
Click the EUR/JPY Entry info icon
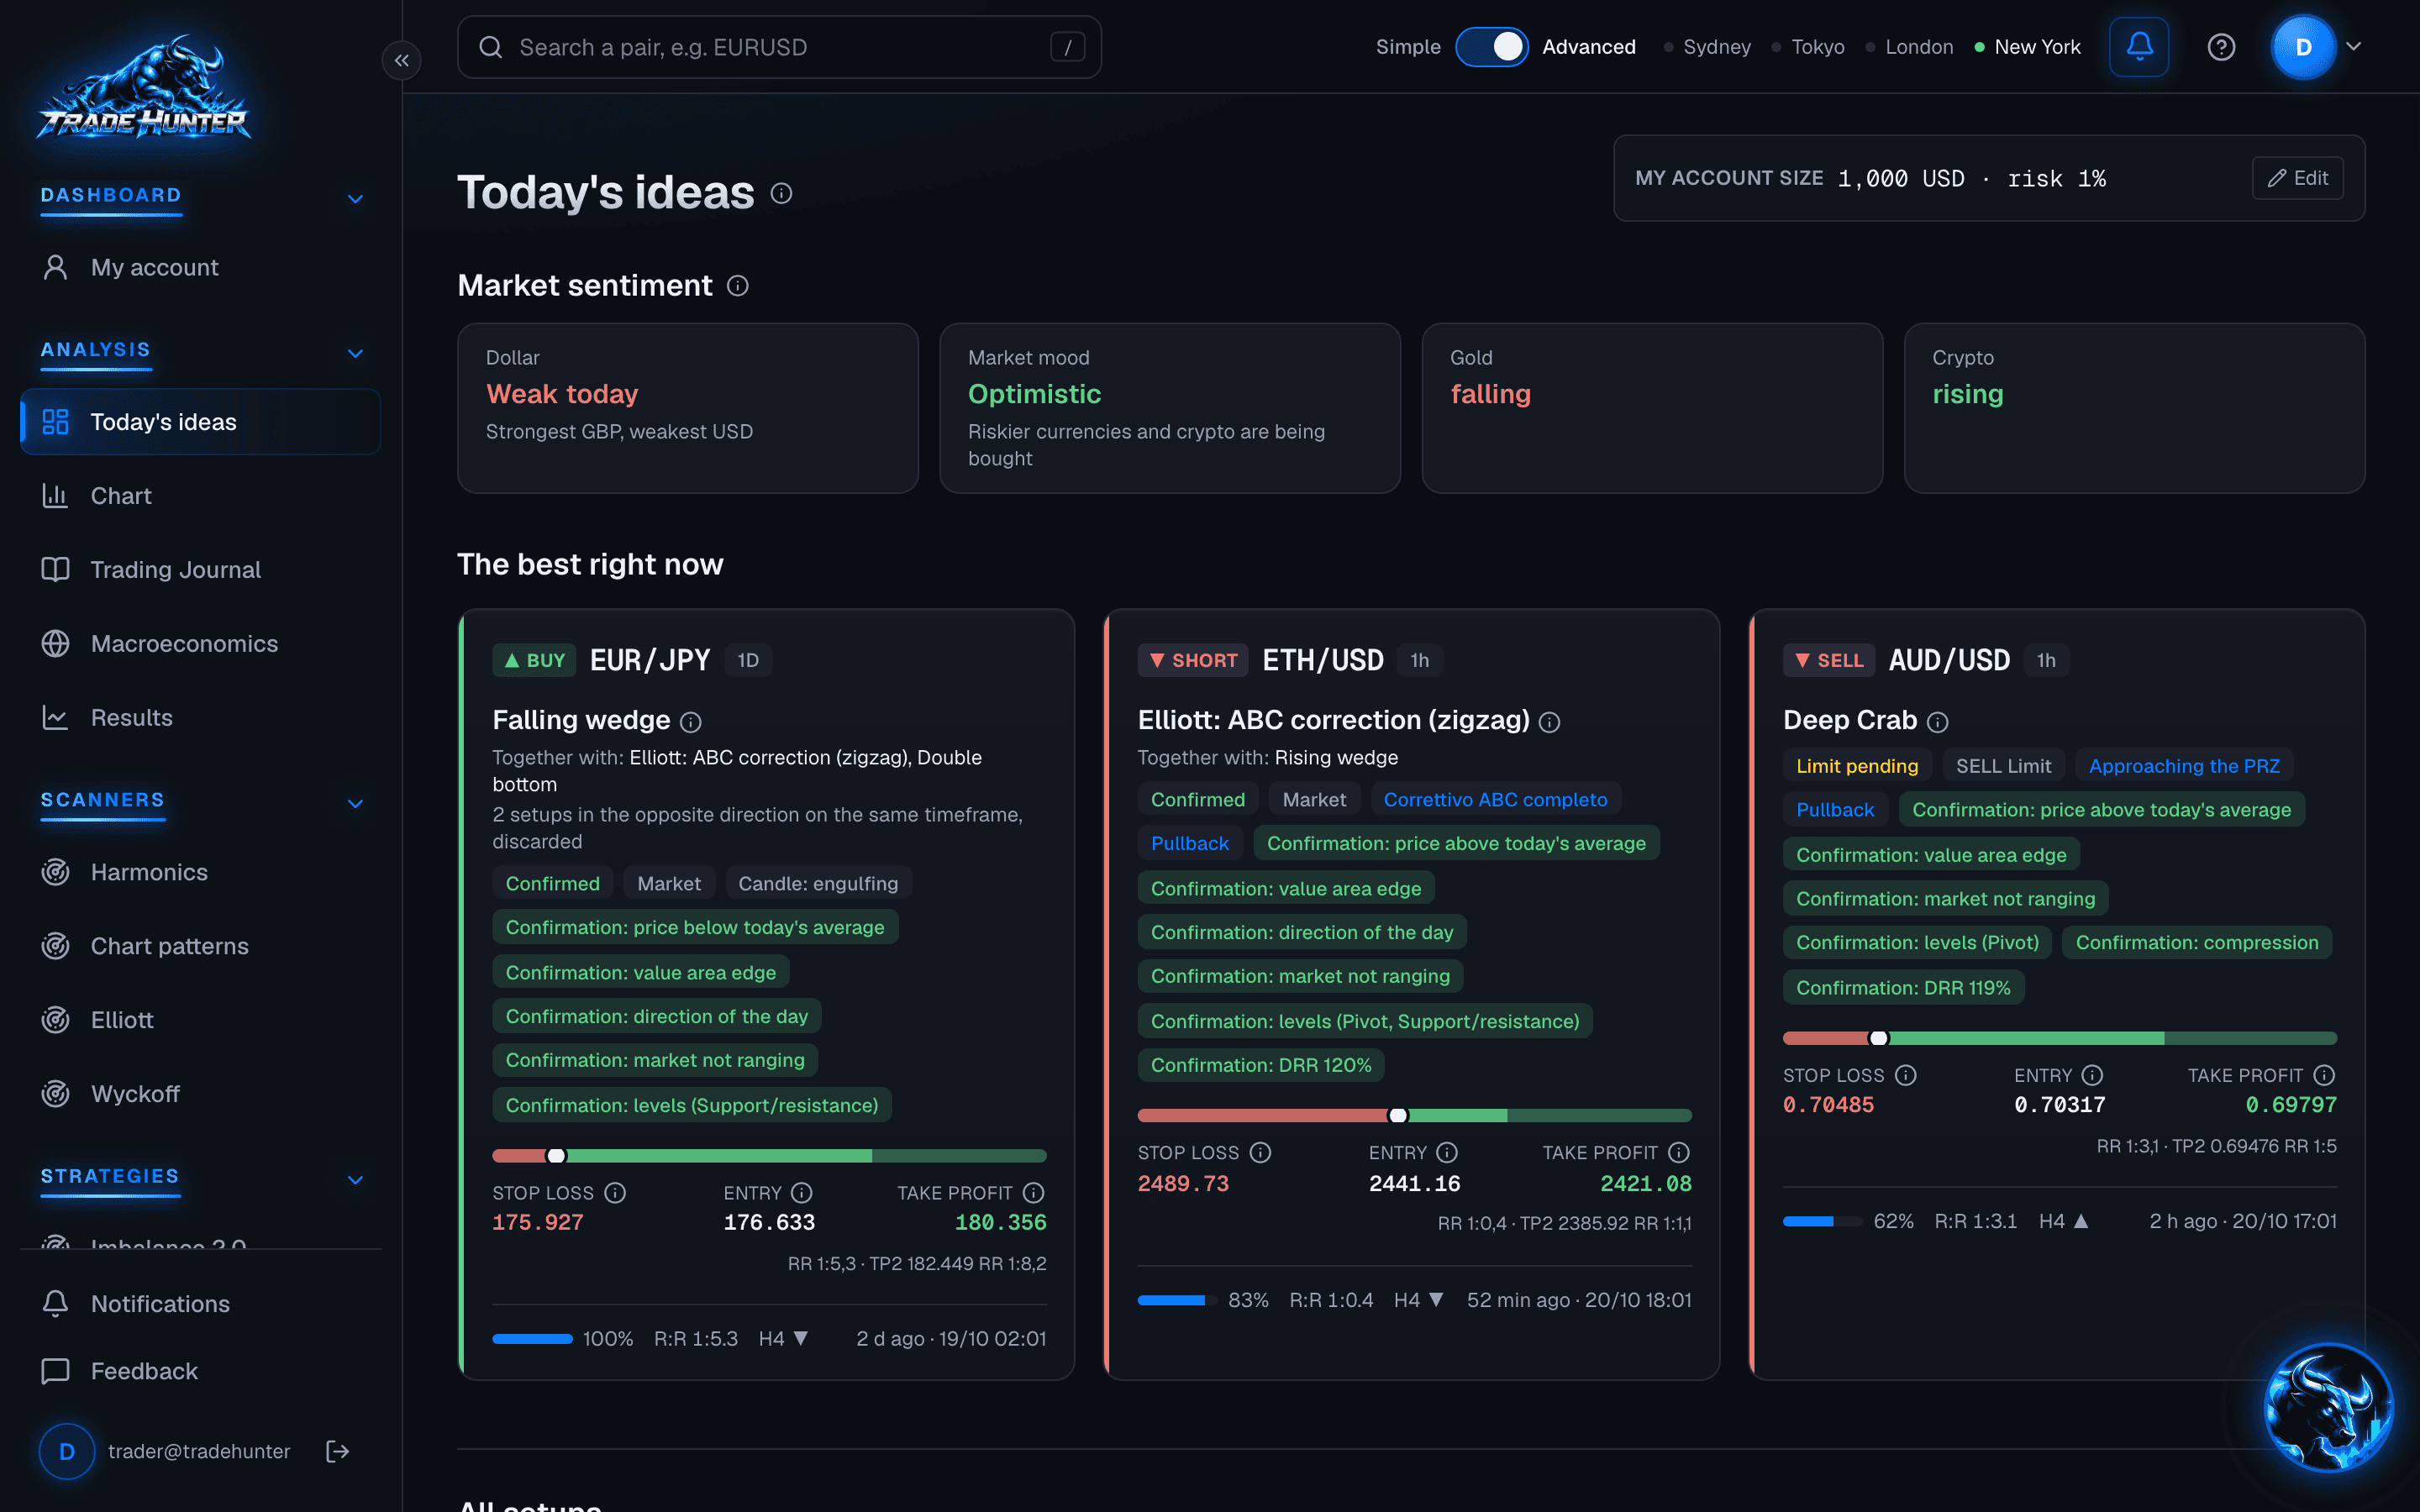tap(802, 1193)
